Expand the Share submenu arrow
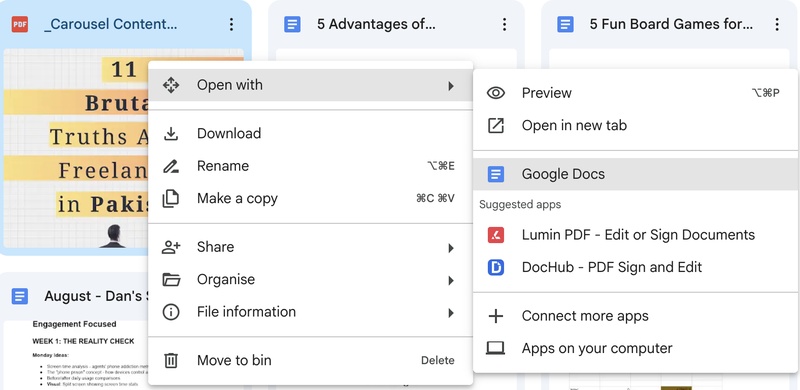 tap(451, 248)
